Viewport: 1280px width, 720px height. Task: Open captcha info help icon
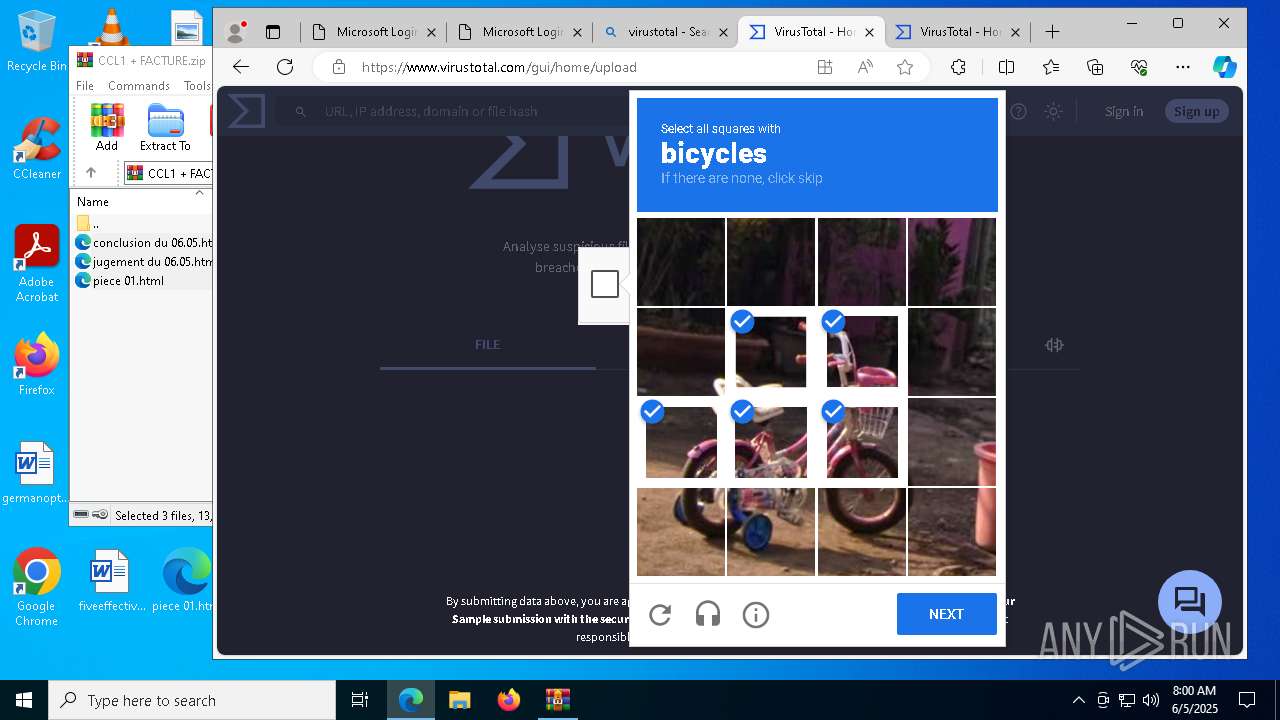[756, 614]
